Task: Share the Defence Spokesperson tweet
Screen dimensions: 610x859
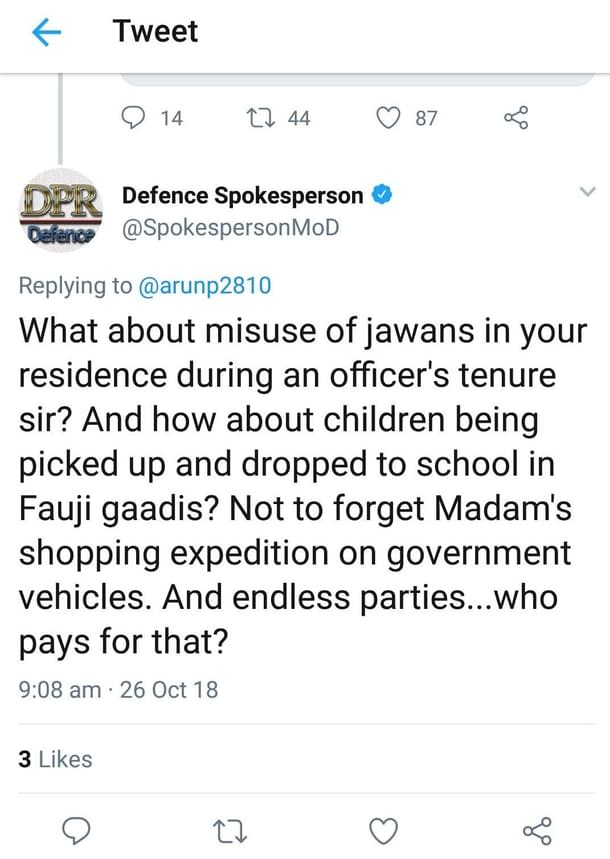Action: pos(536,830)
